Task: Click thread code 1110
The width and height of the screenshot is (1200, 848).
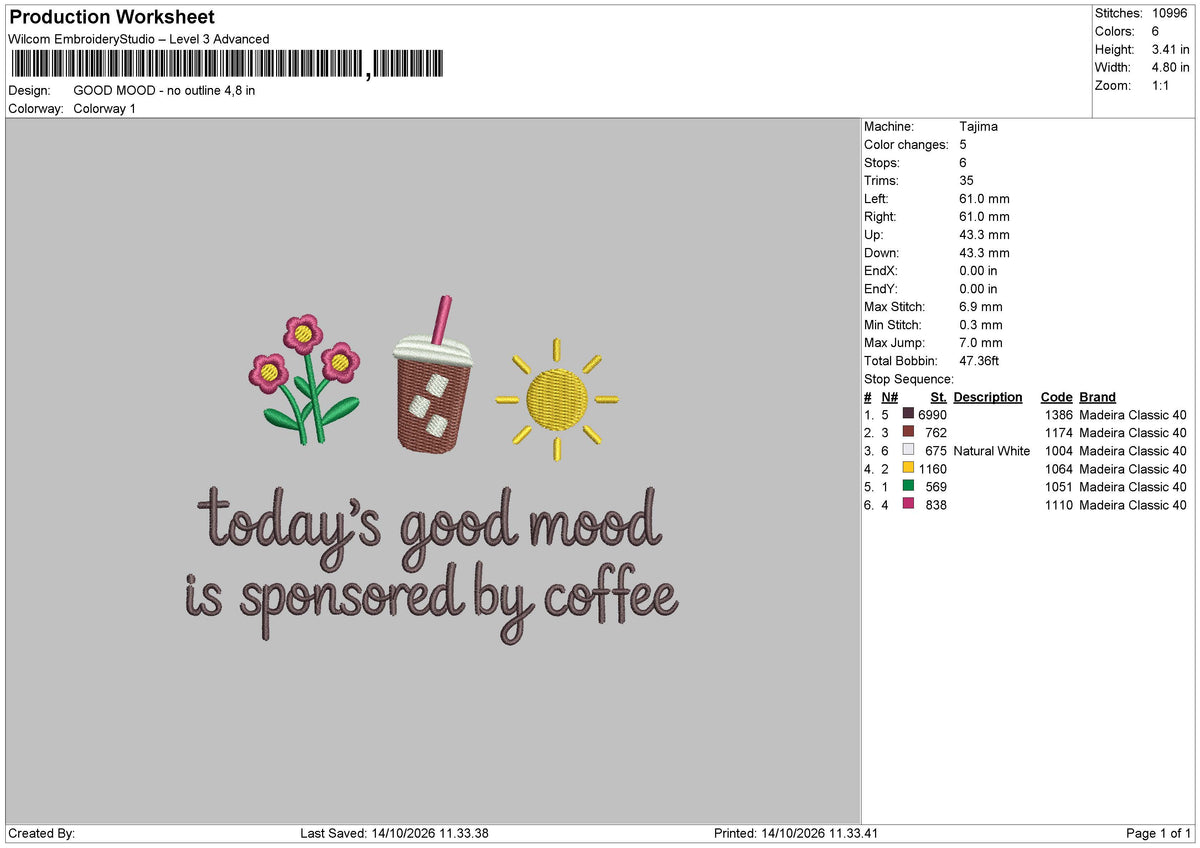Action: pyautogui.click(x=1058, y=504)
